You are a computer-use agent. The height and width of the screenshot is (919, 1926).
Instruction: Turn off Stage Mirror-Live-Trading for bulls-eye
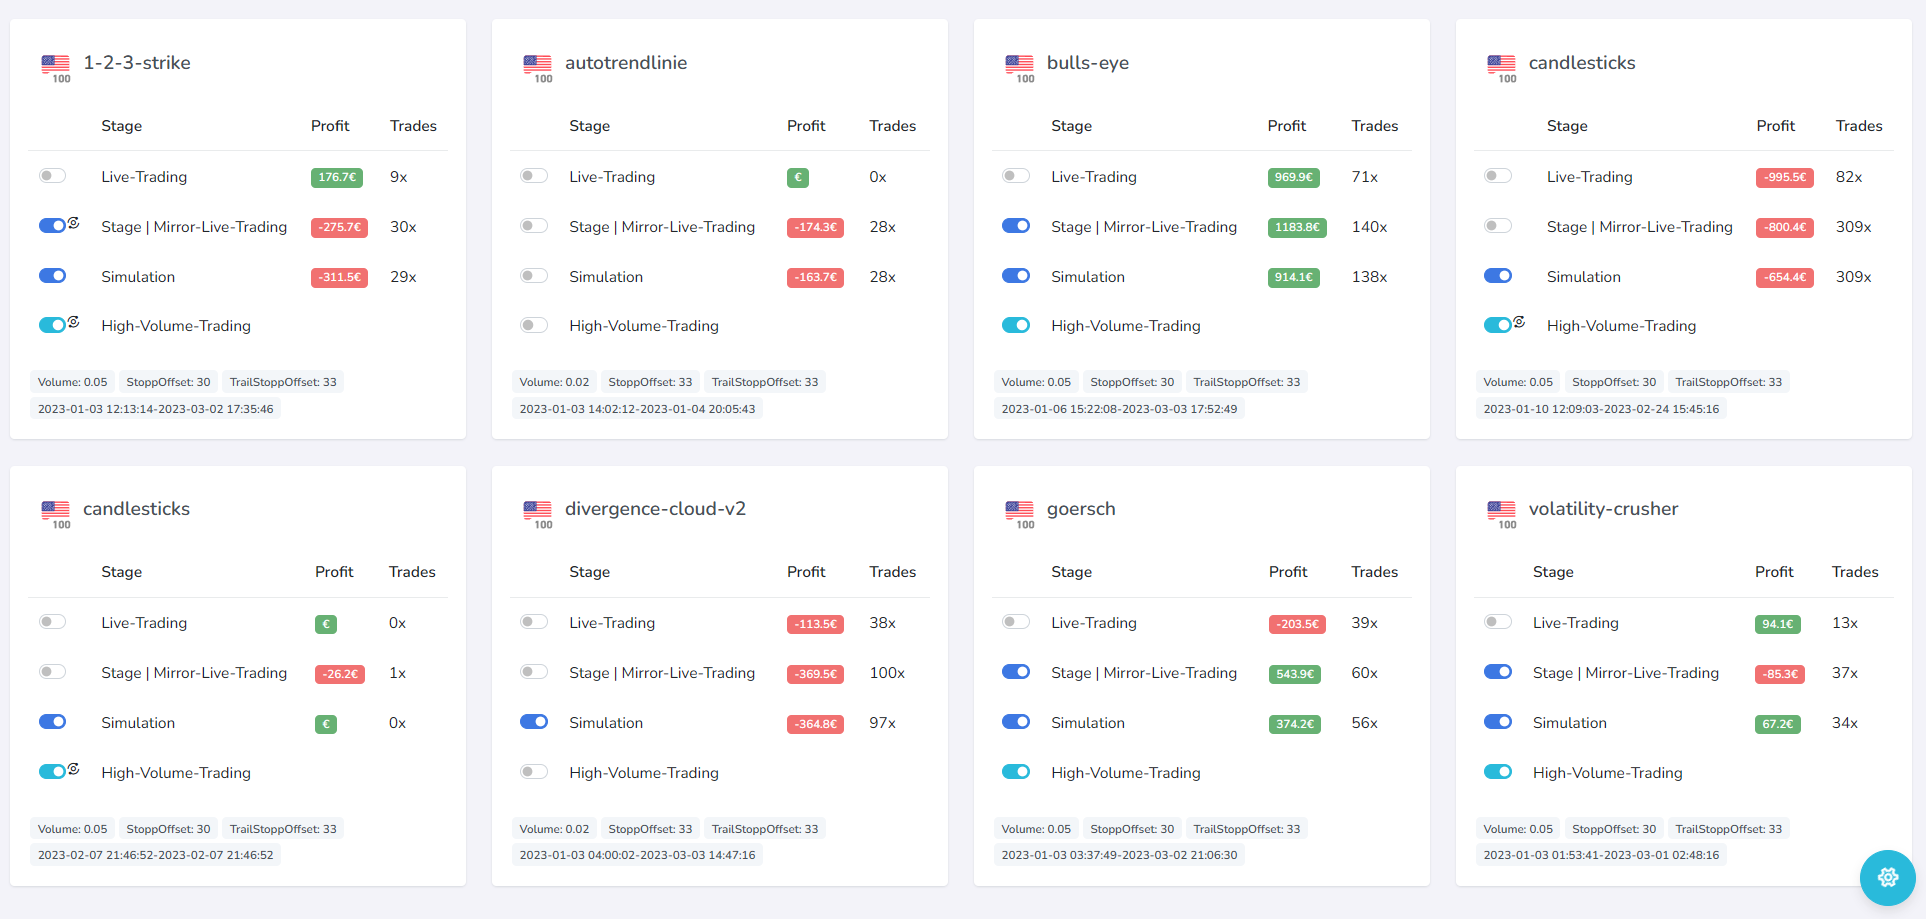[x=1016, y=226]
